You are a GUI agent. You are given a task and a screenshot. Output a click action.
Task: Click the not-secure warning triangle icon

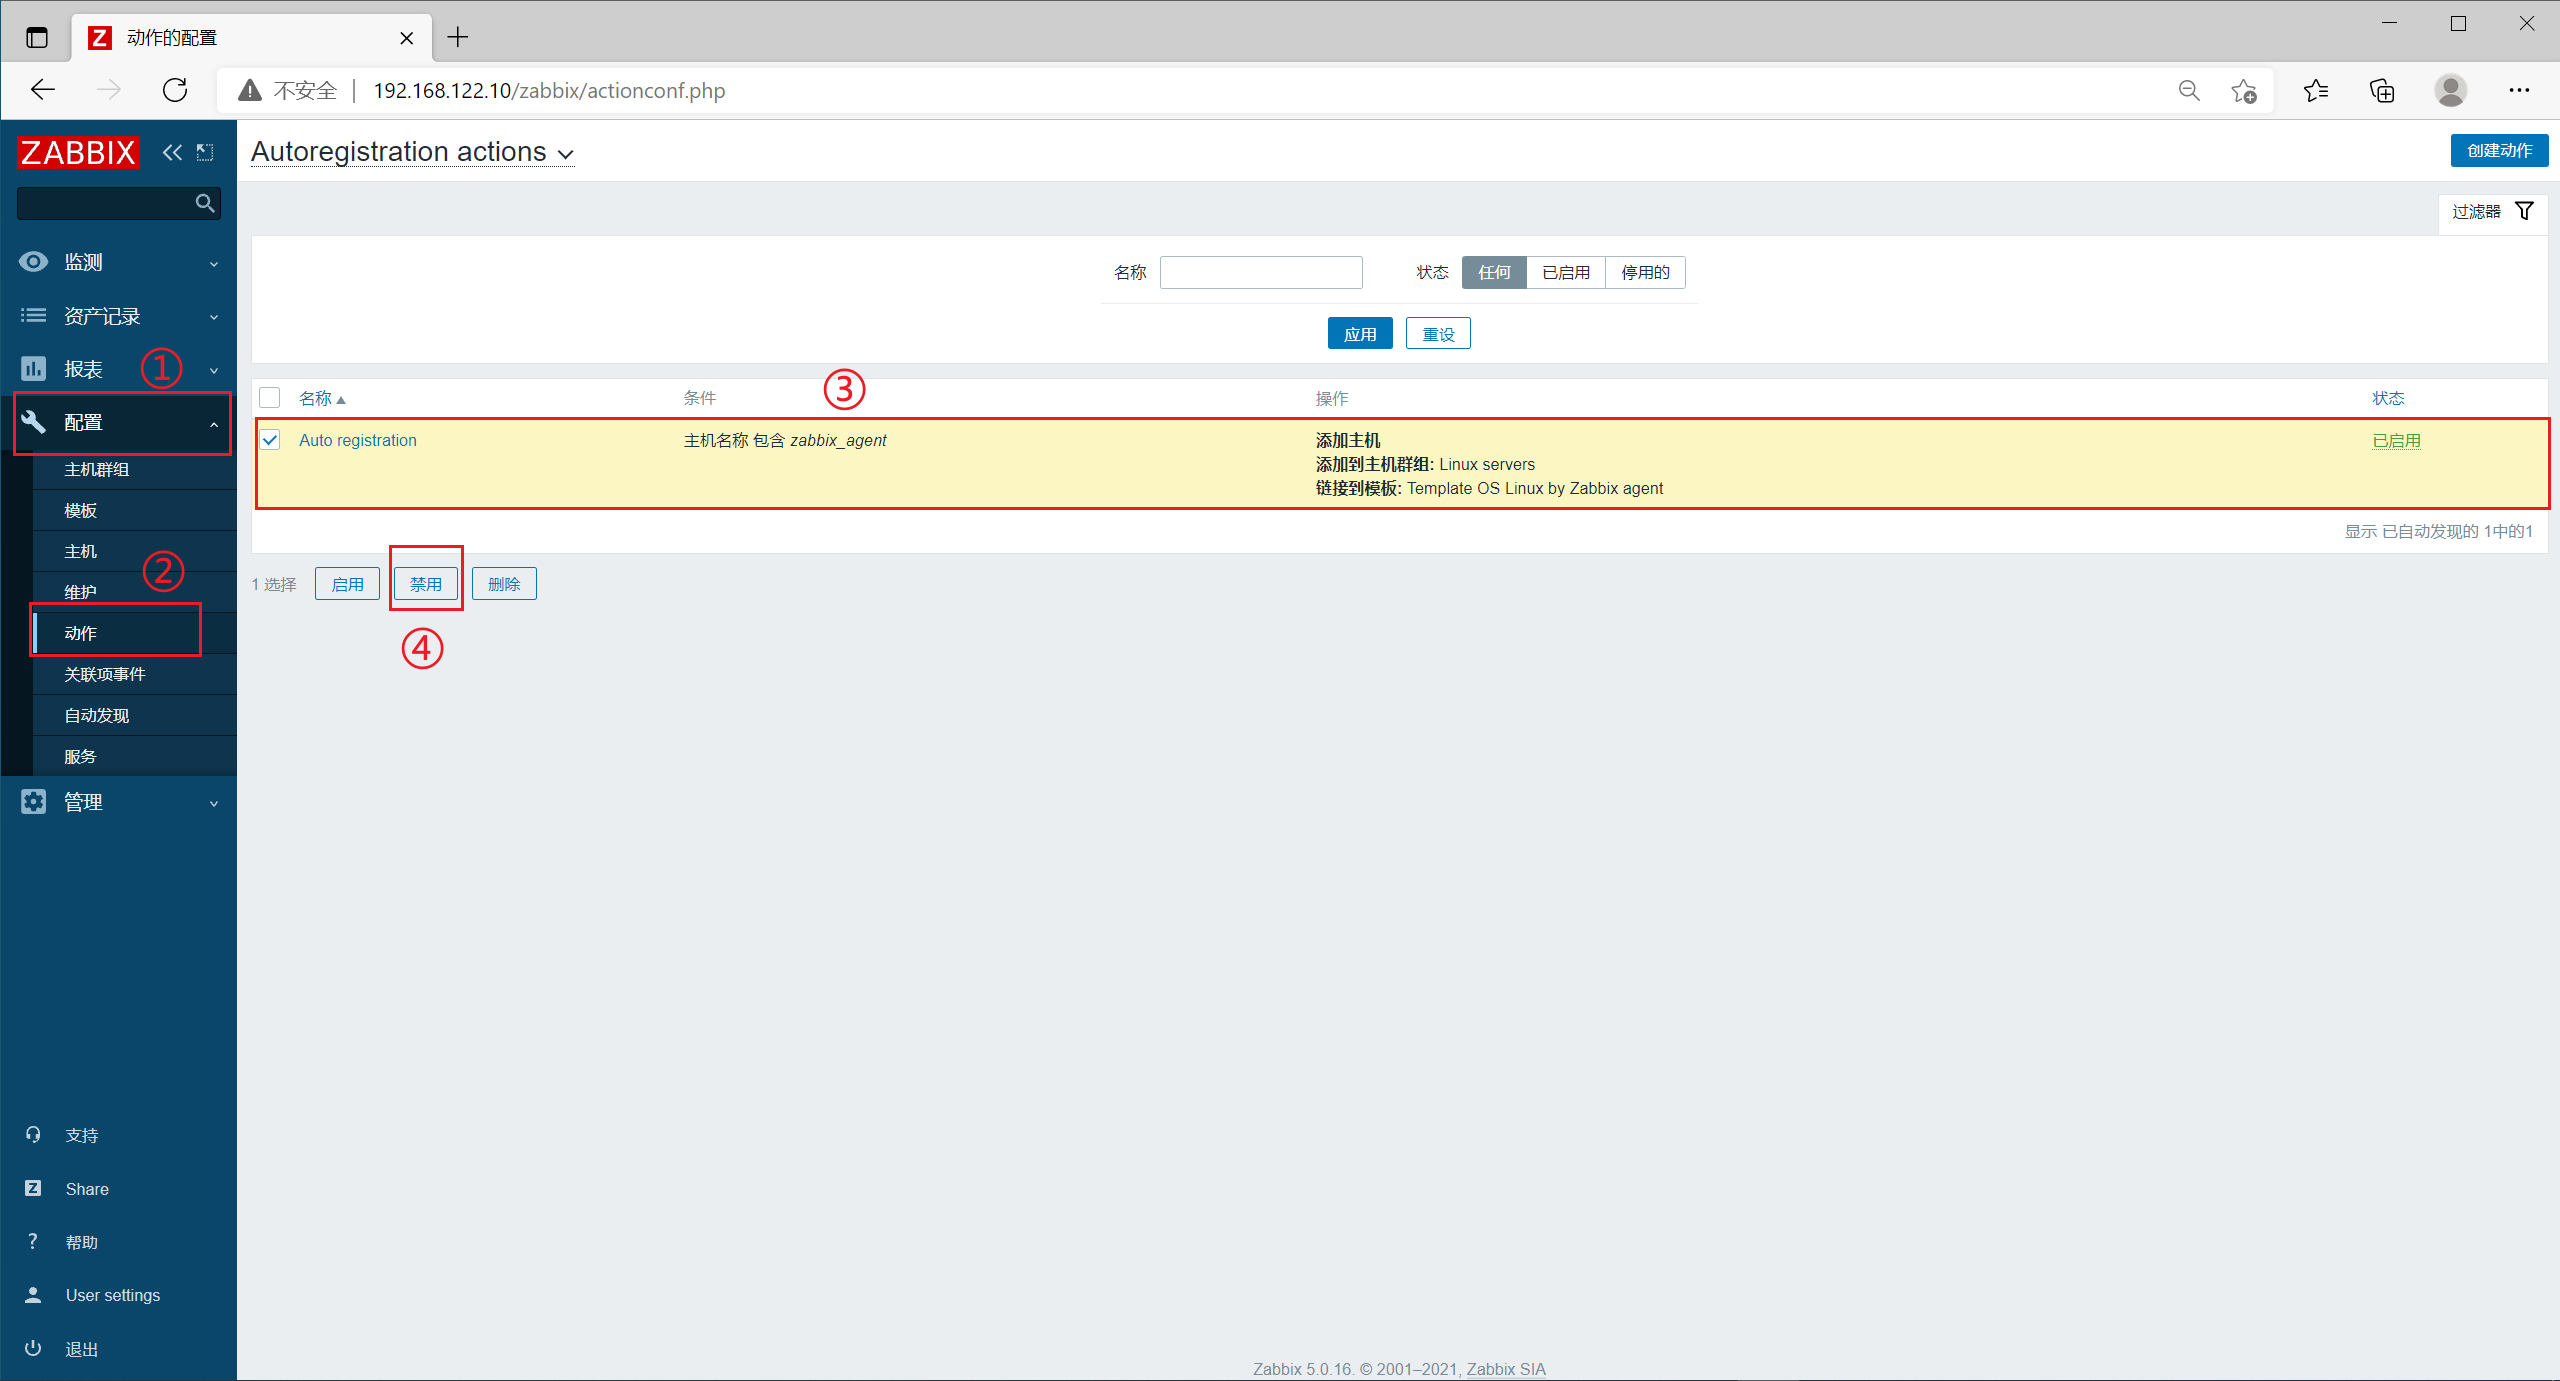(249, 91)
